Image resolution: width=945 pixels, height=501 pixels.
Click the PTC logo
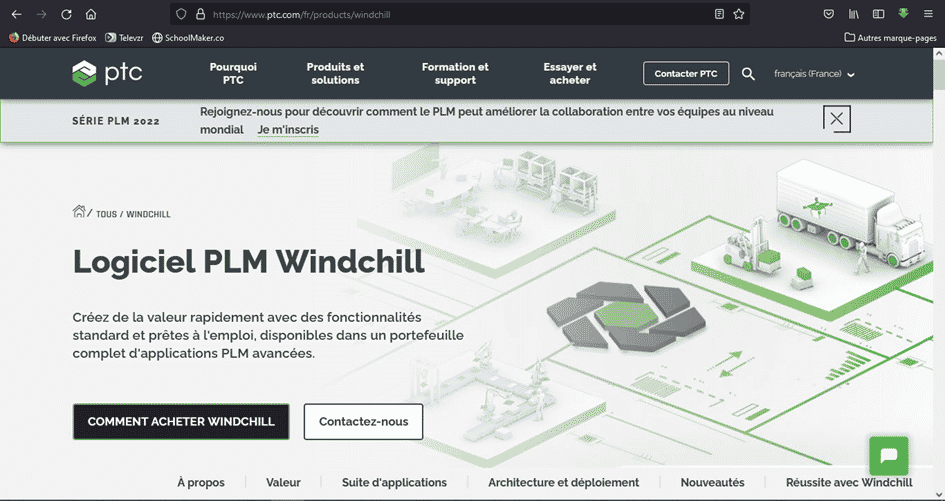point(107,73)
